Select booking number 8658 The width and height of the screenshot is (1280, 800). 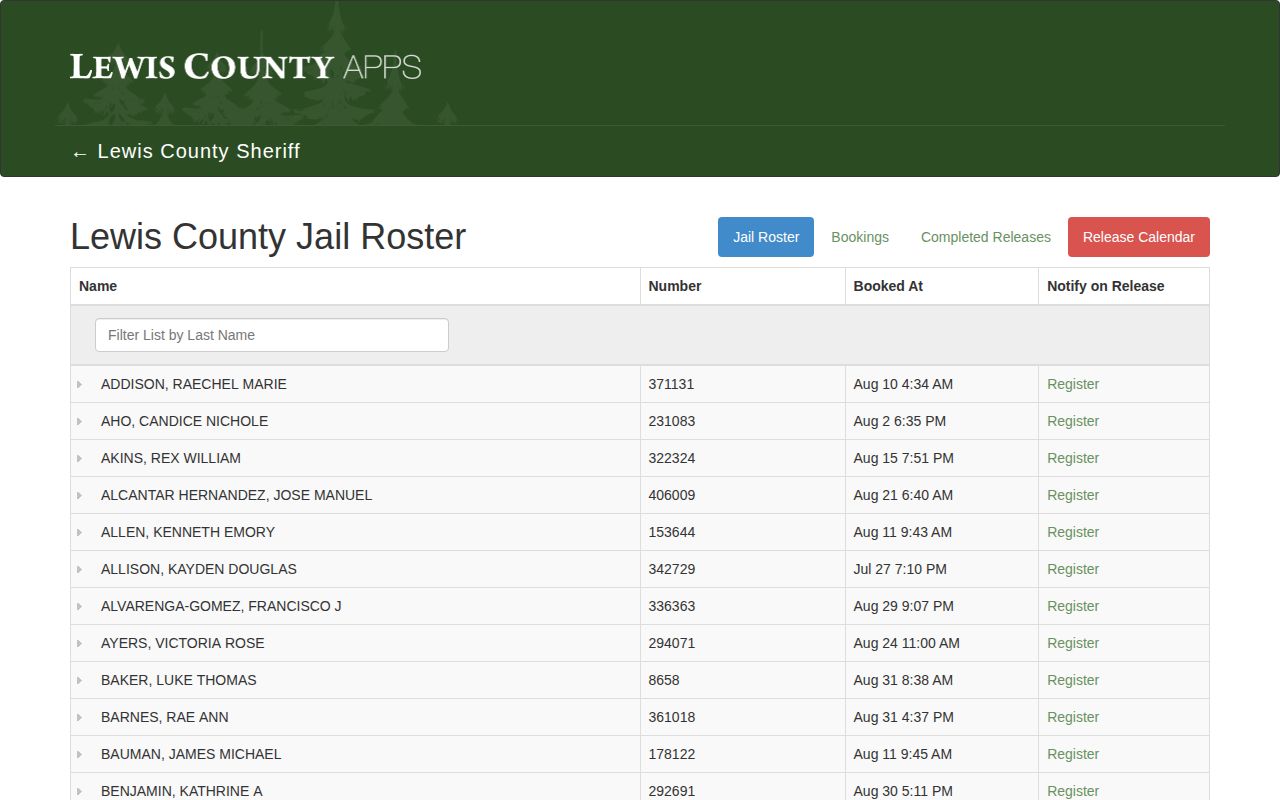pos(664,680)
